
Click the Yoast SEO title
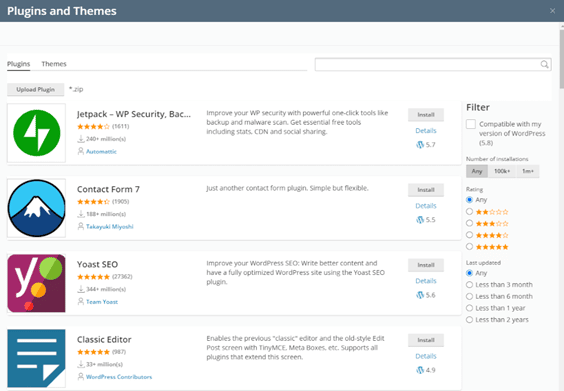[x=97, y=264]
